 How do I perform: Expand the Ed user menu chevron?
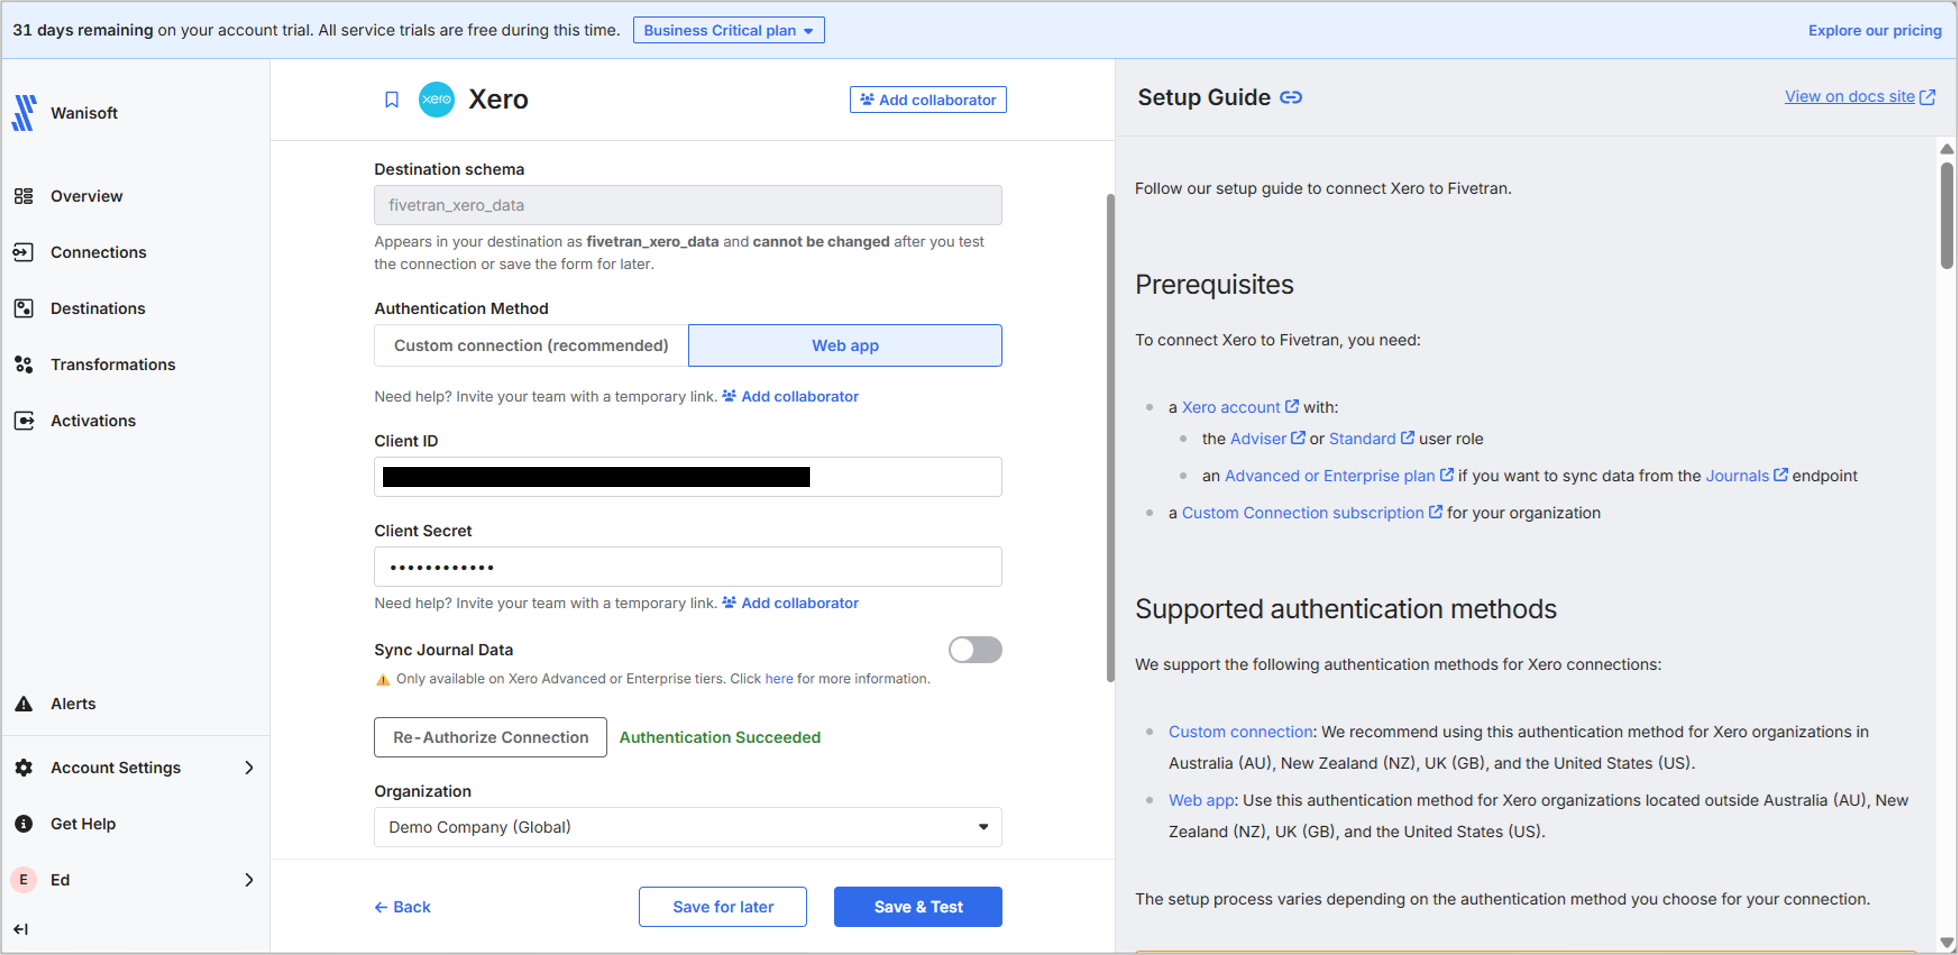(x=249, y=879)
